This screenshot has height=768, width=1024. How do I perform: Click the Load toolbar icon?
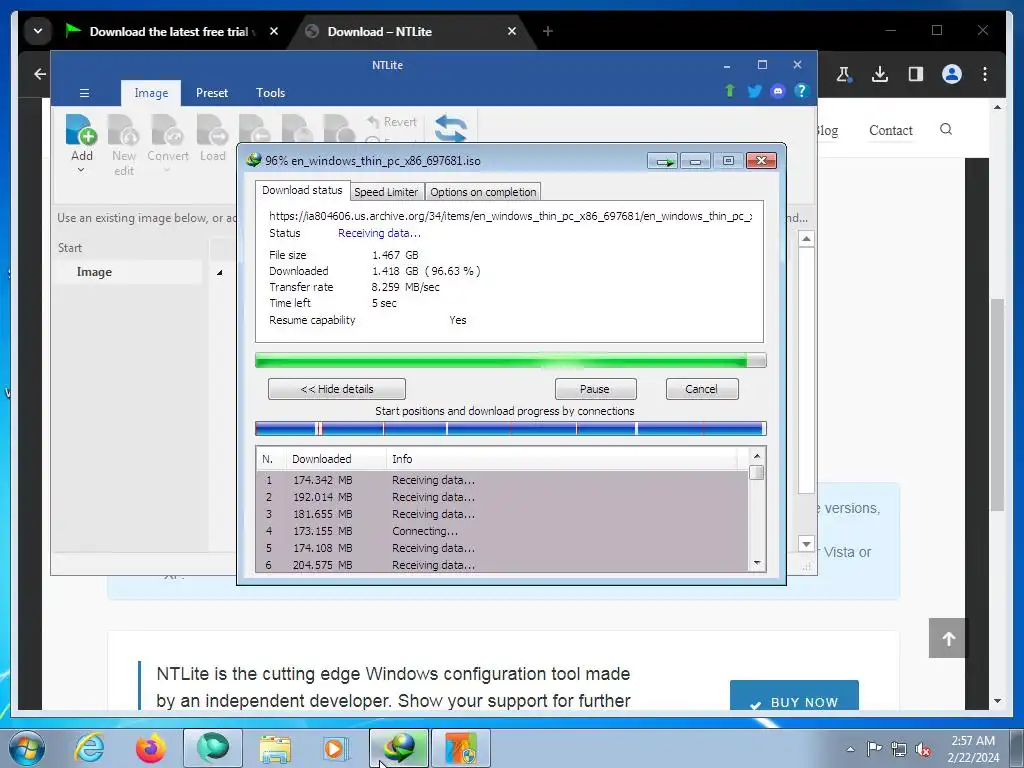[x=213, y=138]
